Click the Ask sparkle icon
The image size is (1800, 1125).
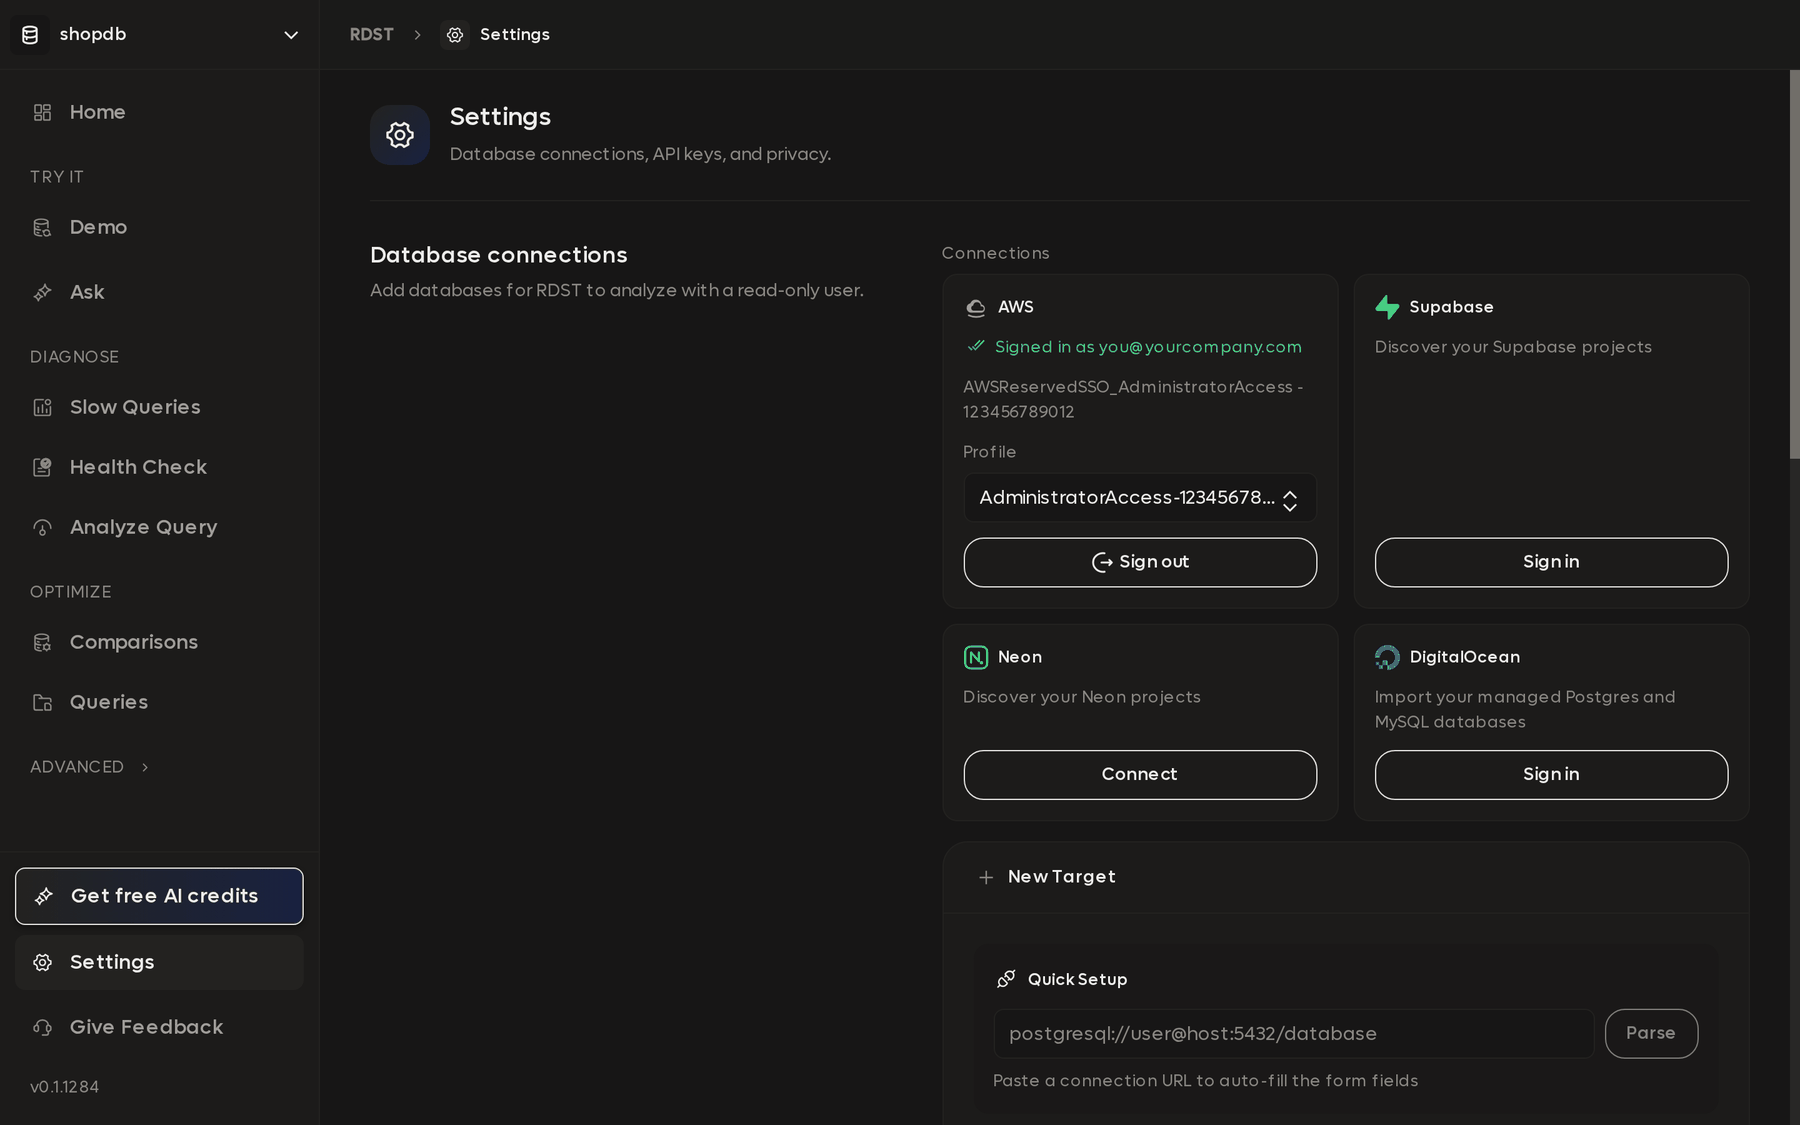click(x=42, y=292)
